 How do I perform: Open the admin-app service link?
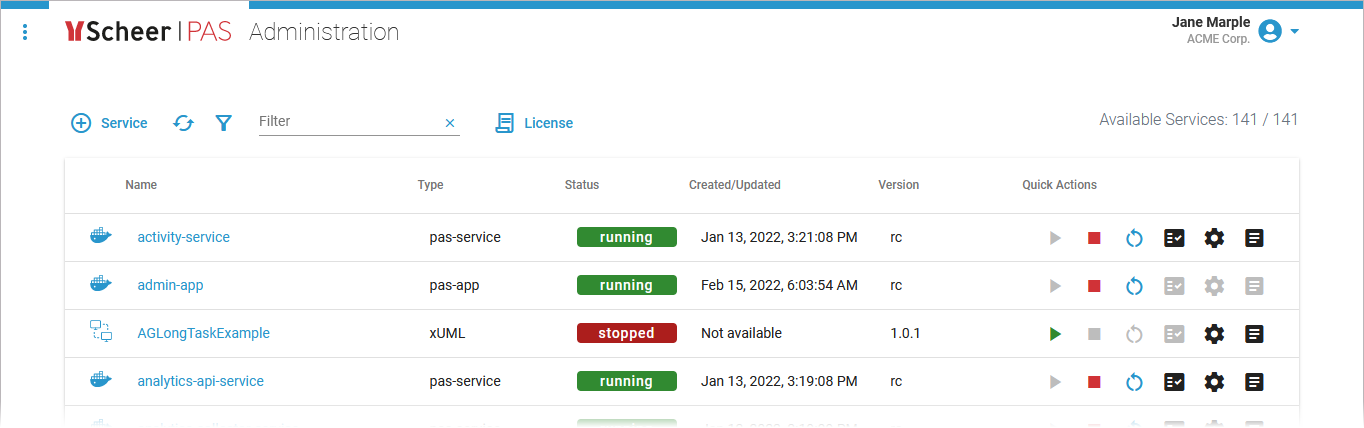pyautogui.click(x=170, y=286)
